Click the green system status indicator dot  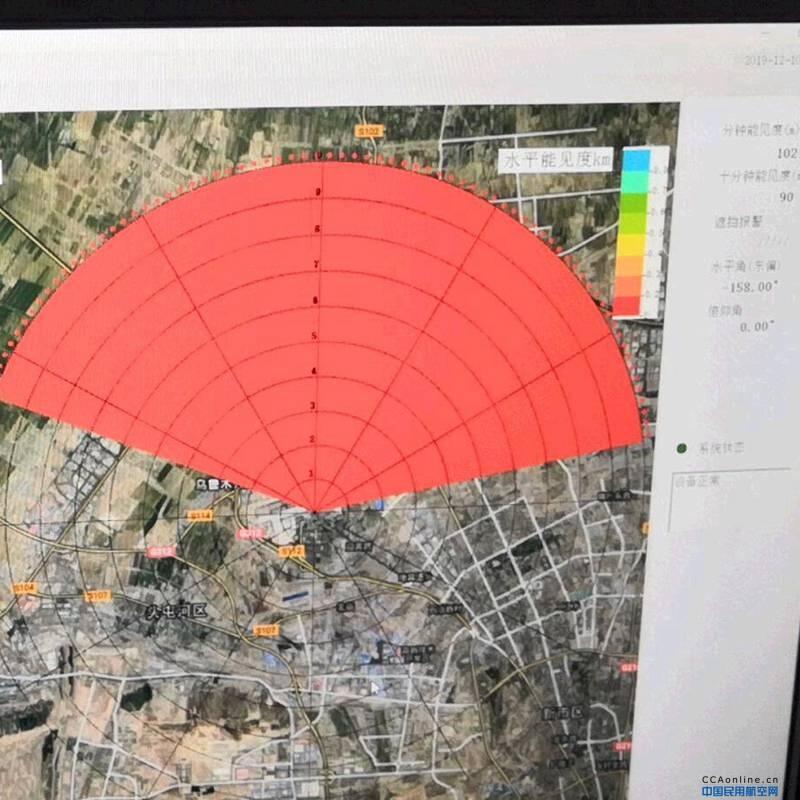[x=682, y=449]
